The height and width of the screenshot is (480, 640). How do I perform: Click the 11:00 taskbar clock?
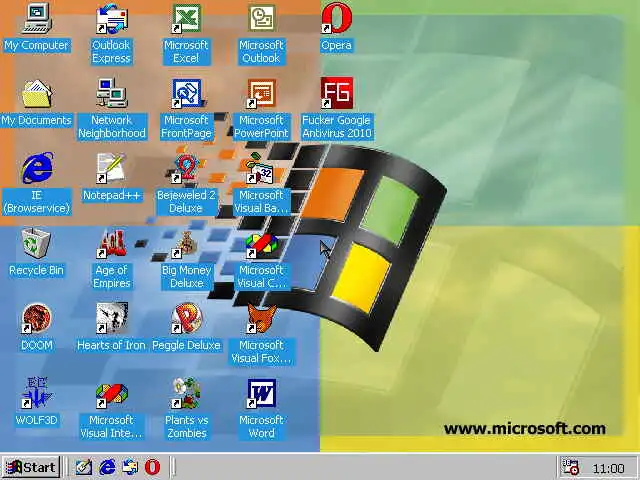(x=608, y=468)
